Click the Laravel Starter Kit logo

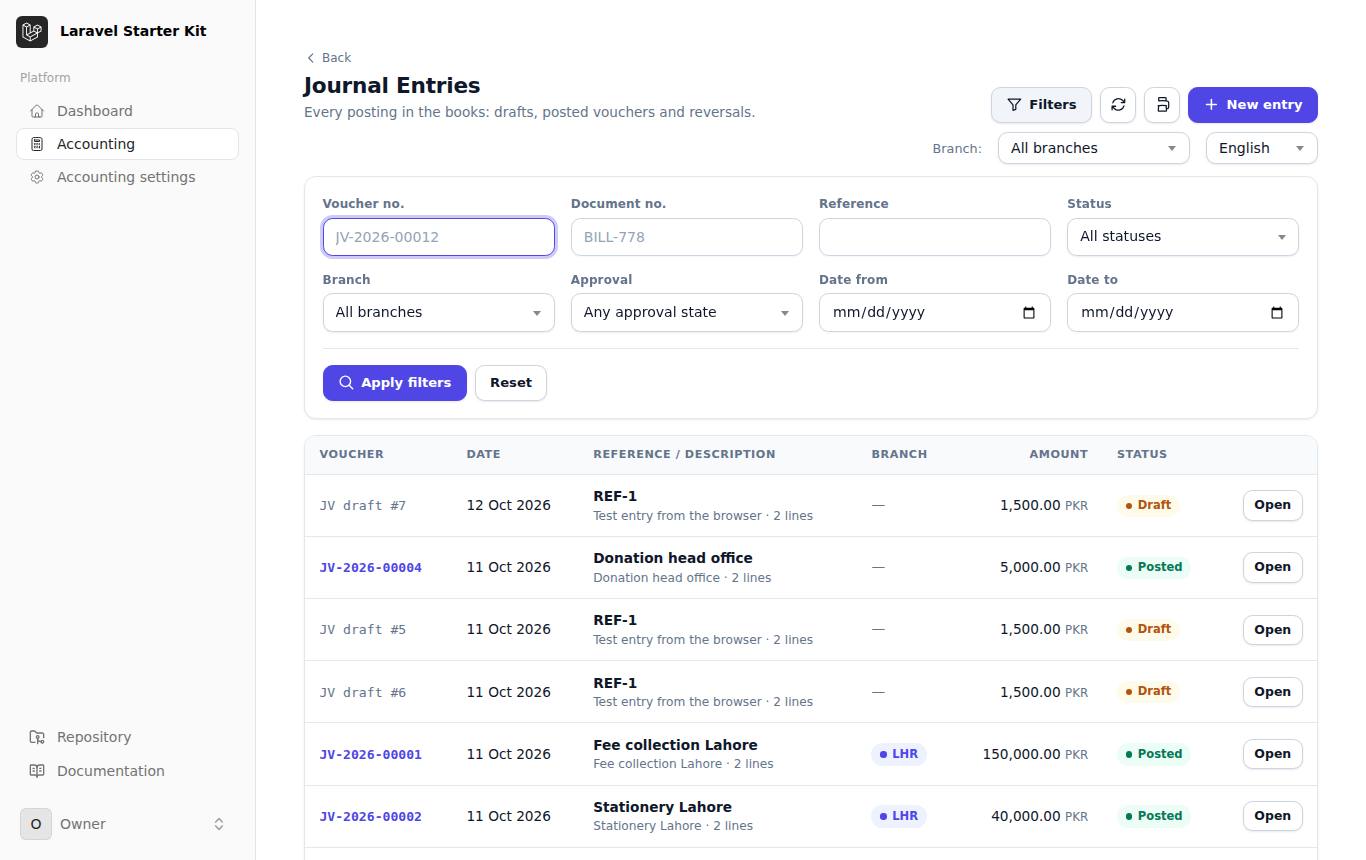pos(32,31)
